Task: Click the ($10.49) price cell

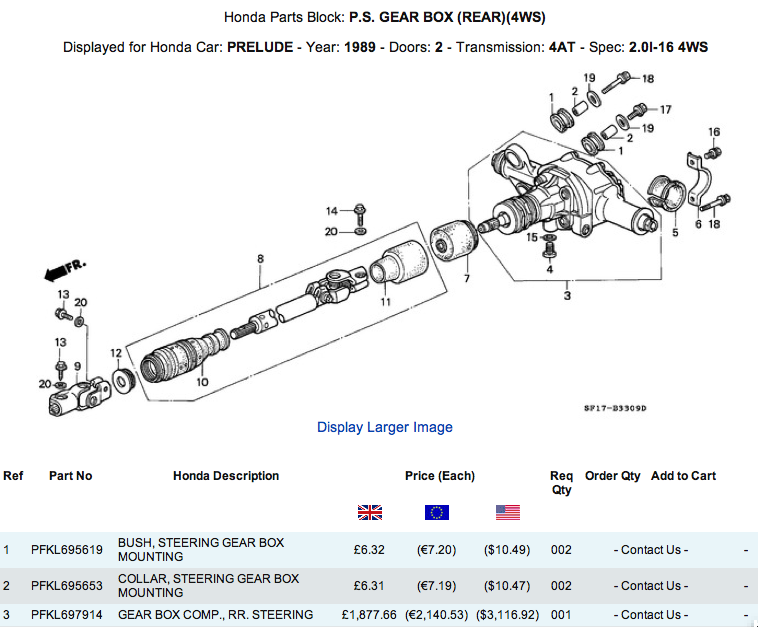Action: (507, 550)
